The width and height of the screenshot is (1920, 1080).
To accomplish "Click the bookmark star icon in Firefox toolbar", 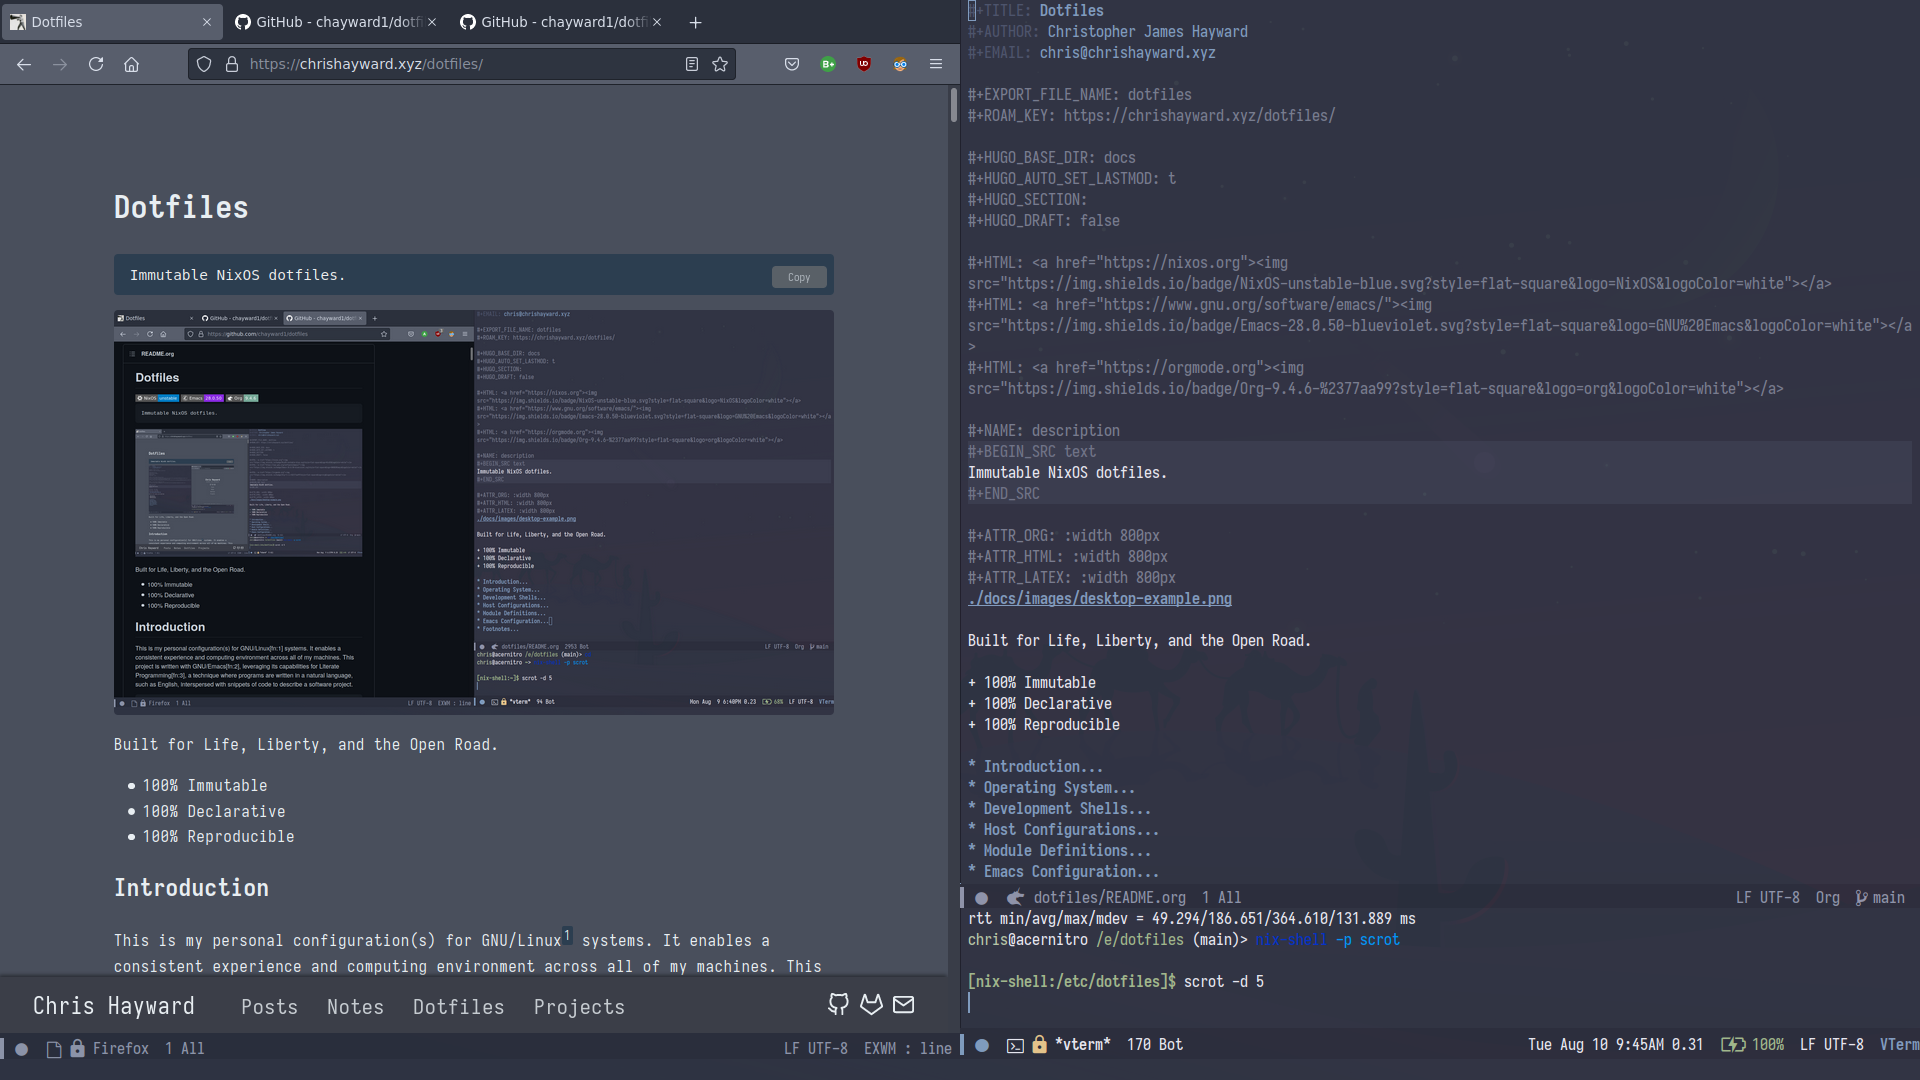I will pyautogui.click(x=720, y=63).
